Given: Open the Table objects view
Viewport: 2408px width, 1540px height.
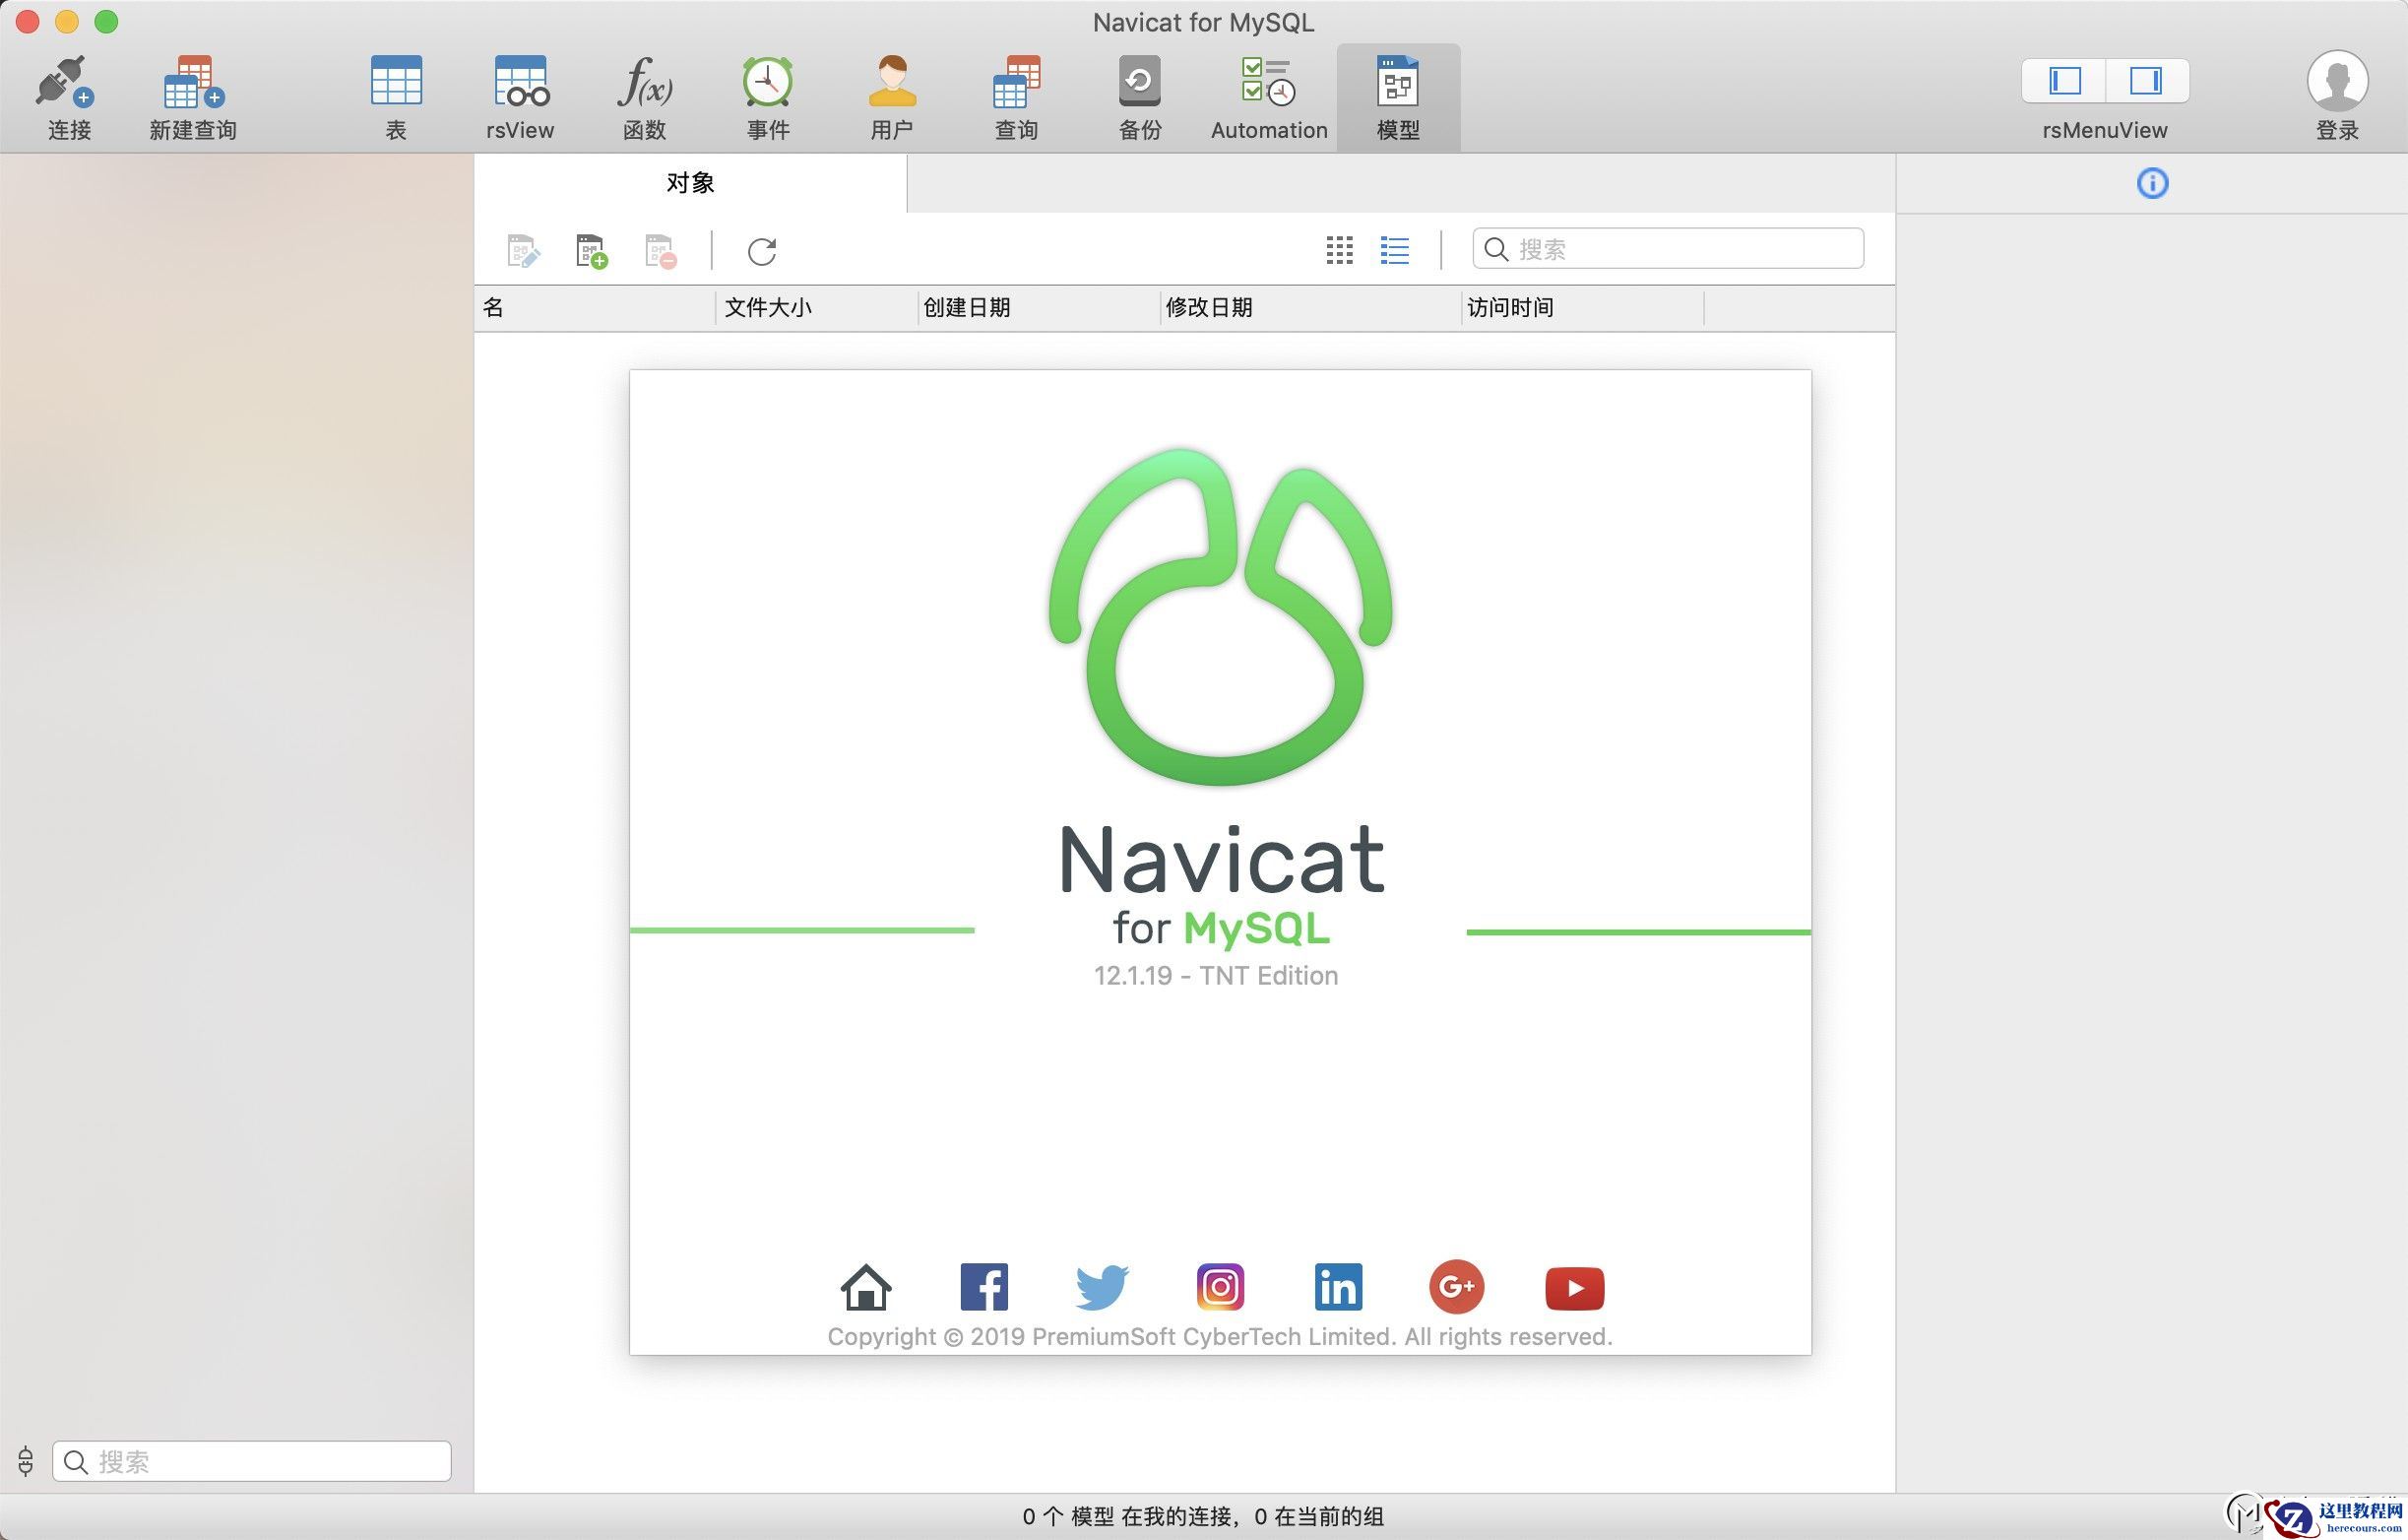Looking at the screenshot, I should 396,82.
